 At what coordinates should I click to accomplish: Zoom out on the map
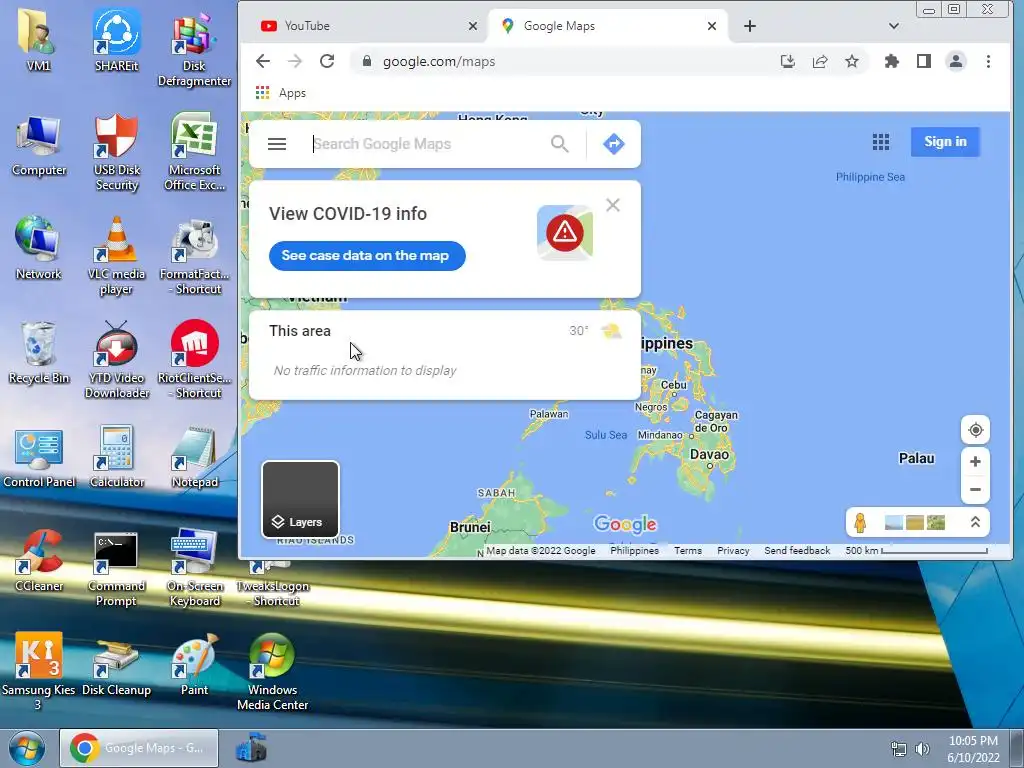tap(975, 489)
